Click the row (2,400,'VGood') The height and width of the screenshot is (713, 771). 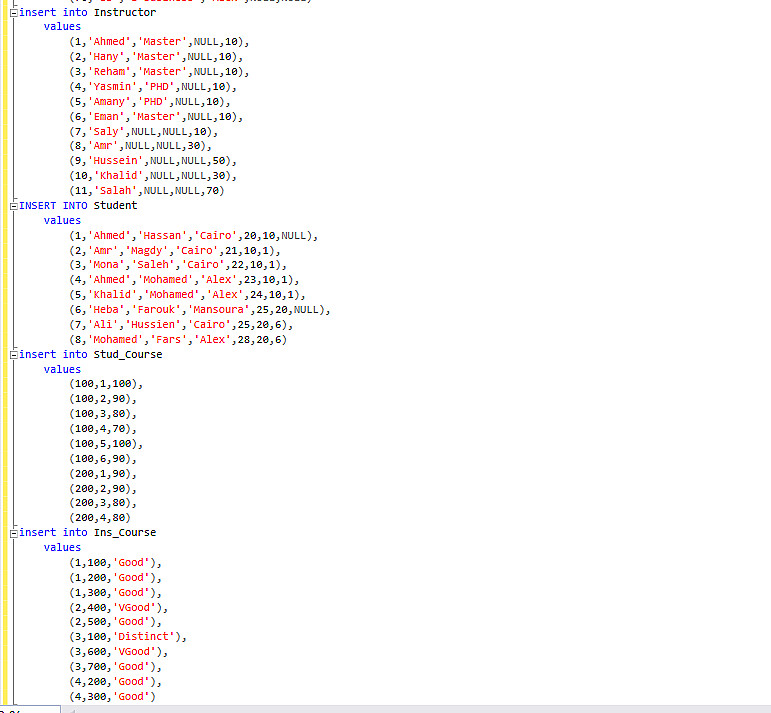point(119,608)
